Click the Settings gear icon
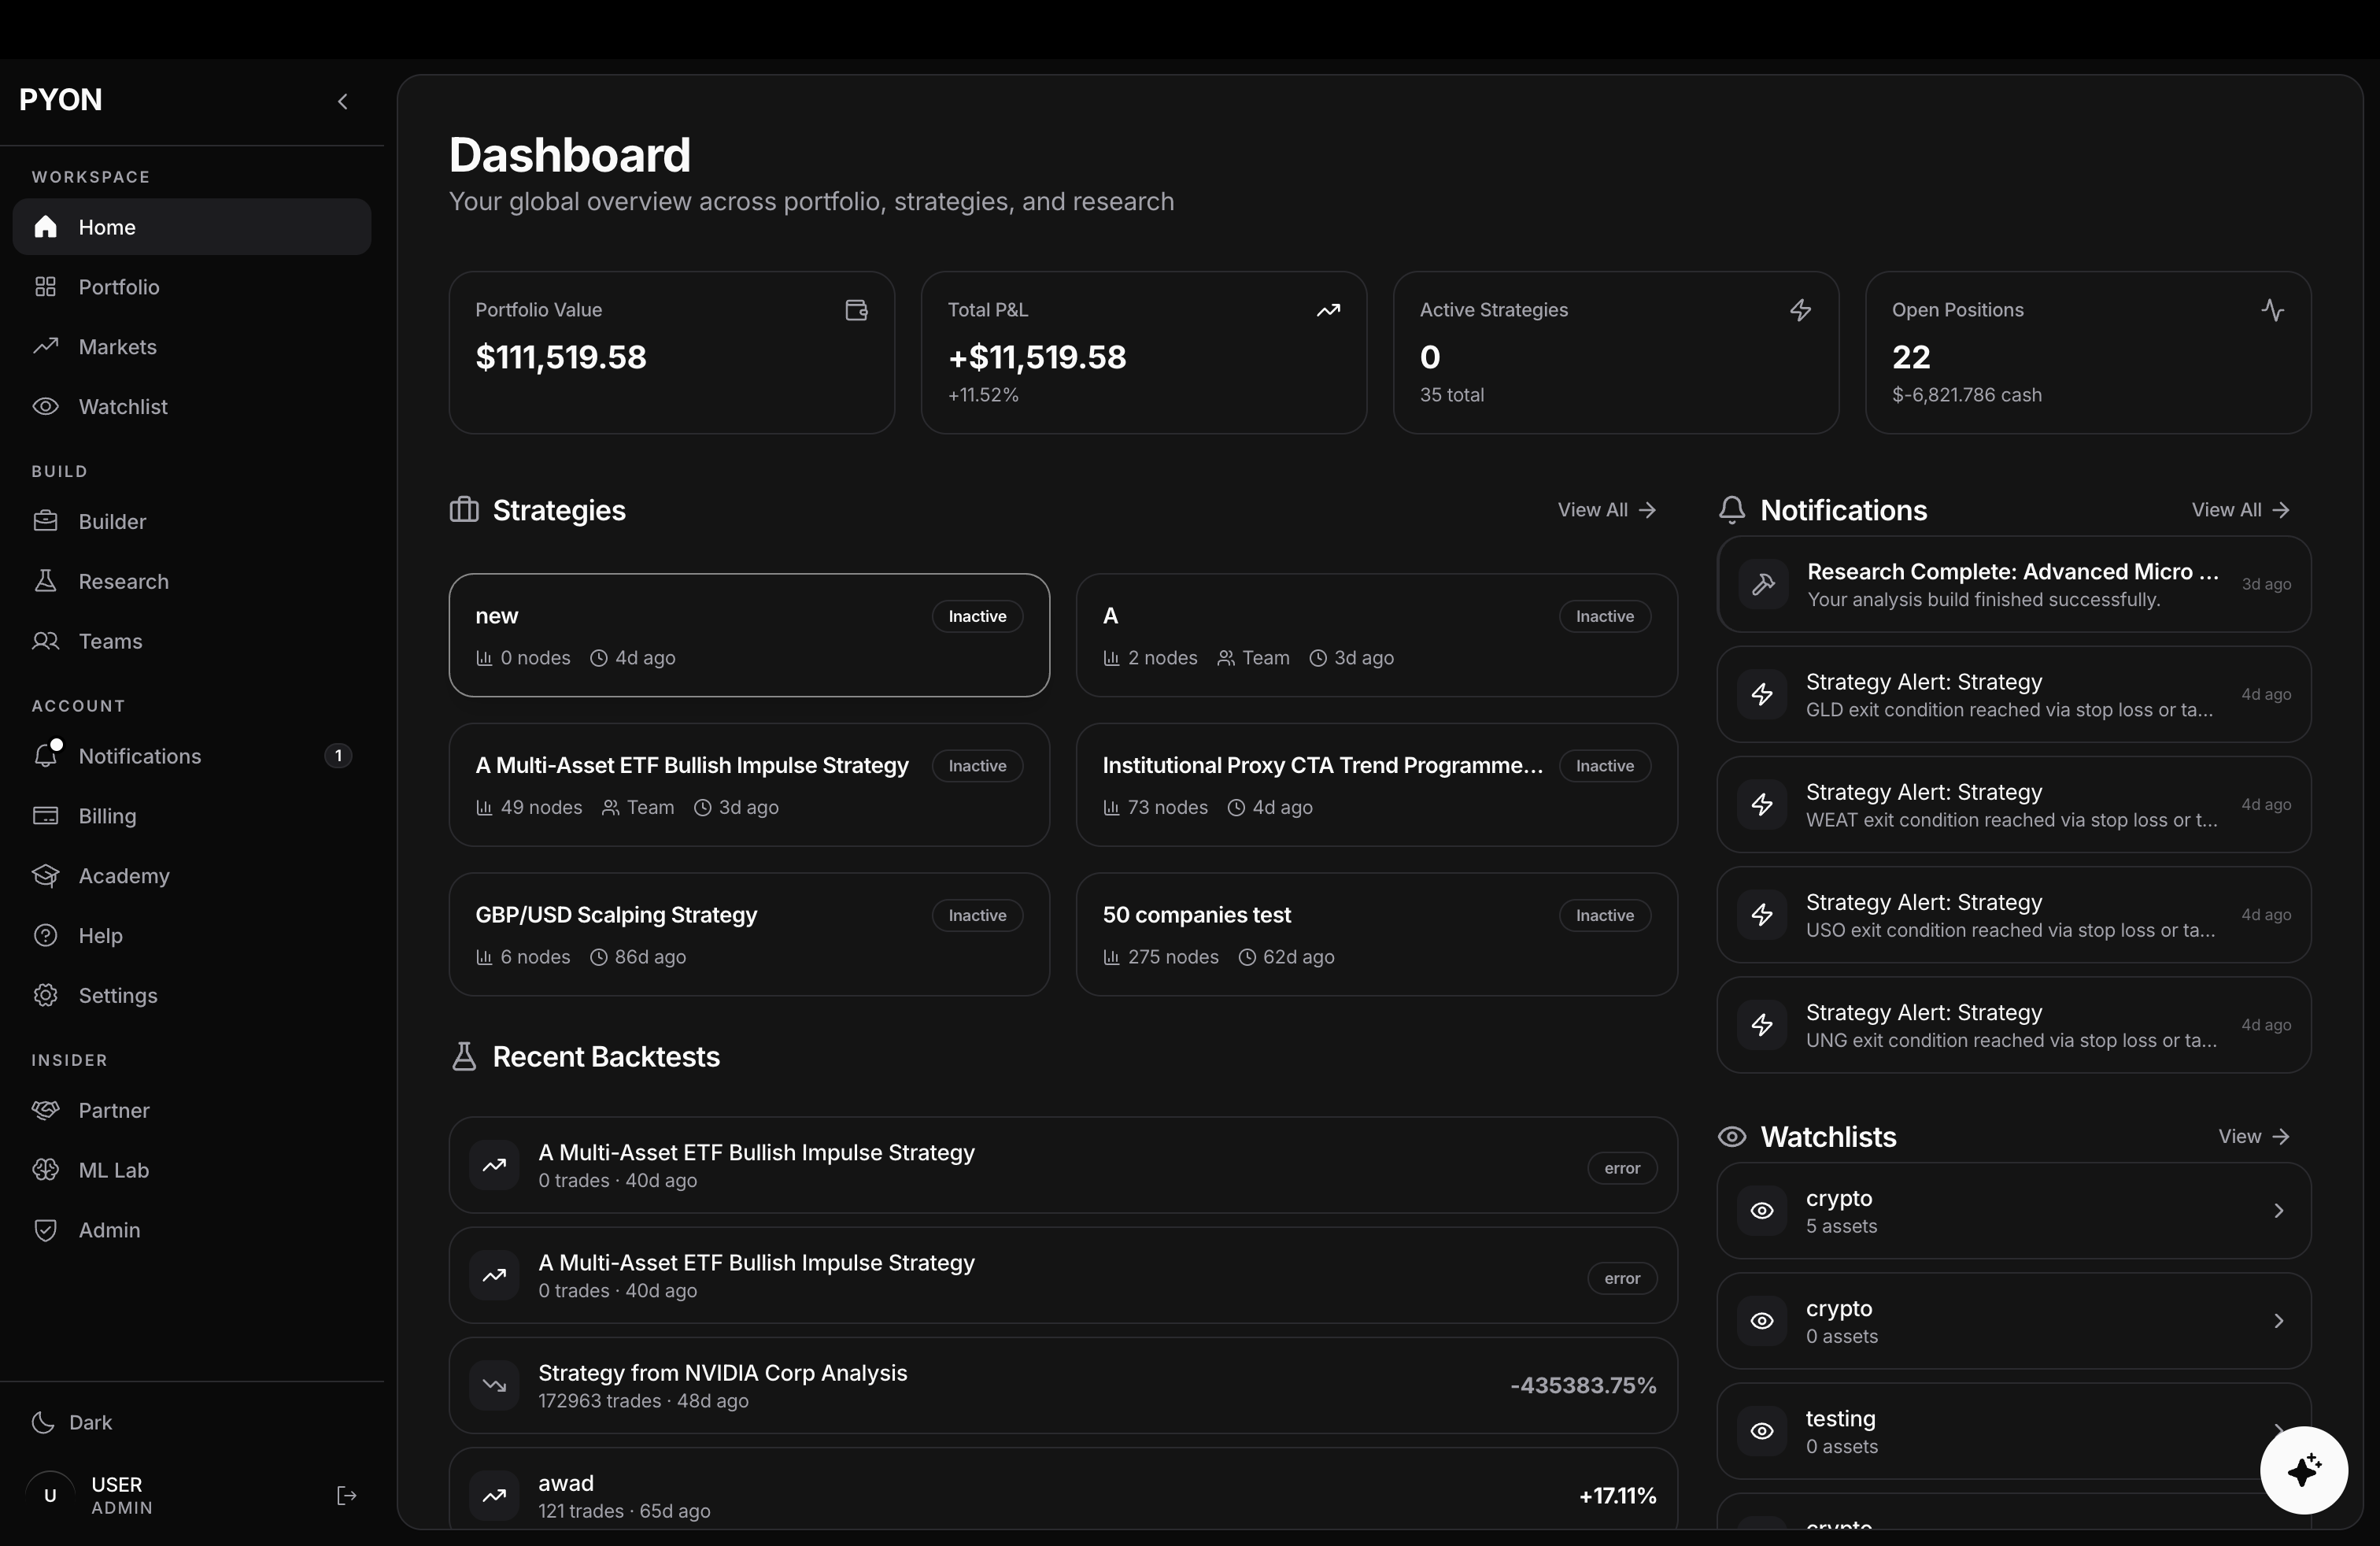 tap(45, 995)
